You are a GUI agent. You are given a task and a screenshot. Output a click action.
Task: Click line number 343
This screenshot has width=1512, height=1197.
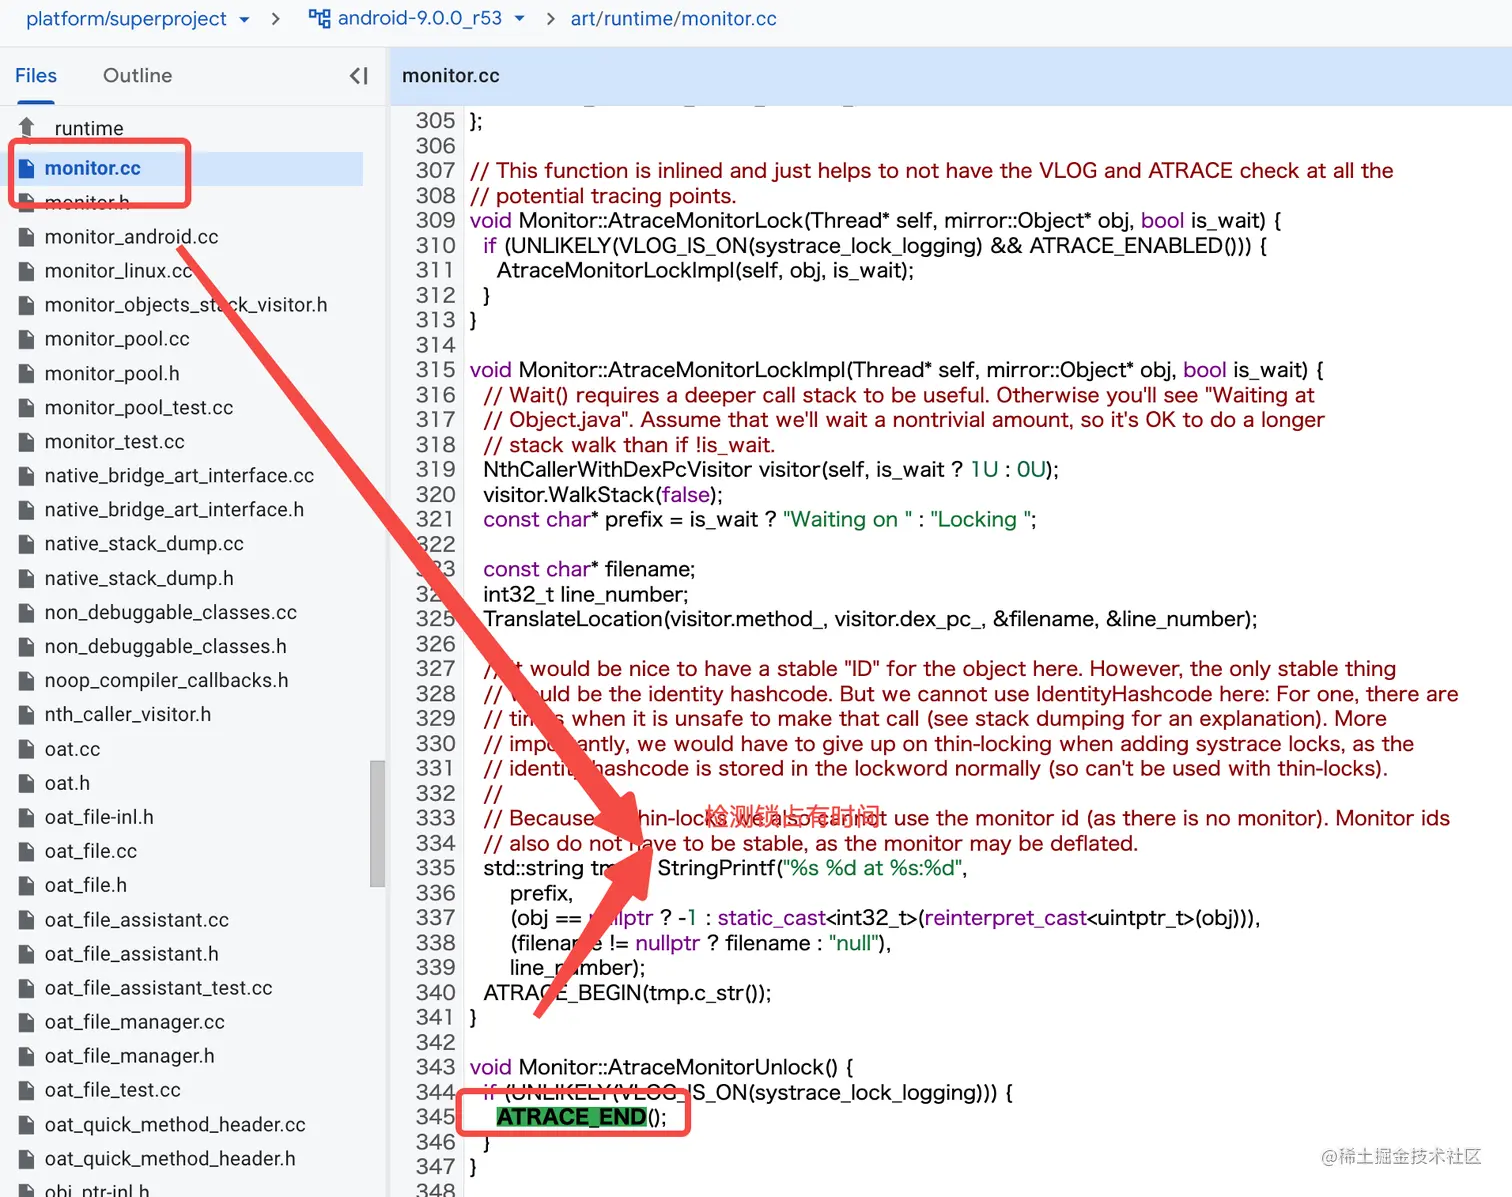[x=435, y=1067]
